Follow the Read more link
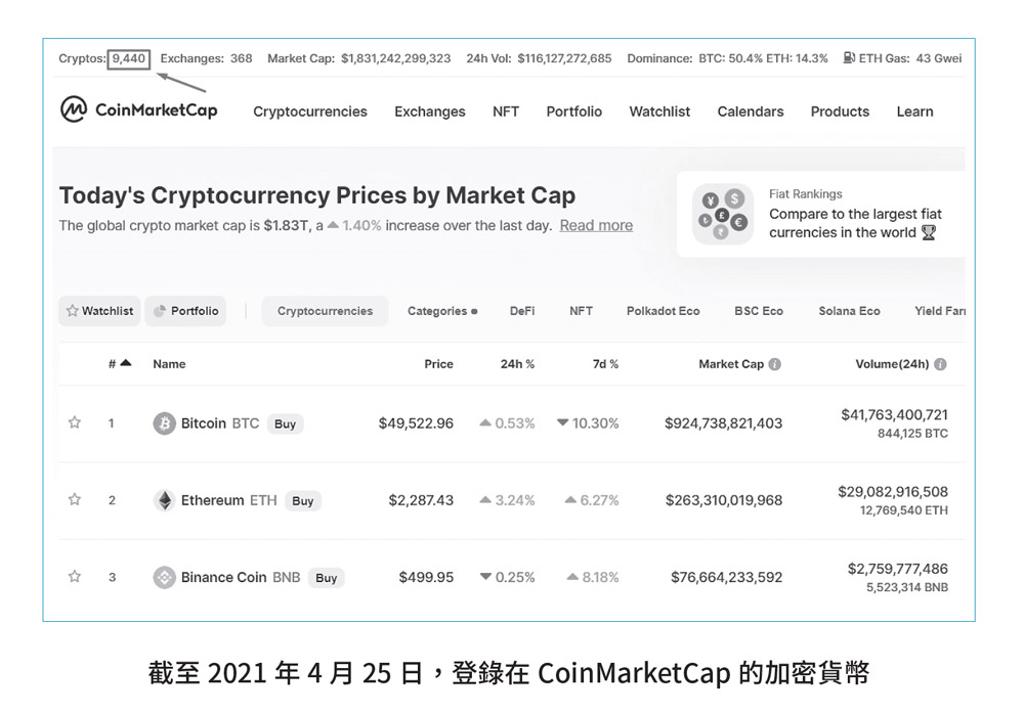Screen dimensions: 1024x714 pos(596,225)
